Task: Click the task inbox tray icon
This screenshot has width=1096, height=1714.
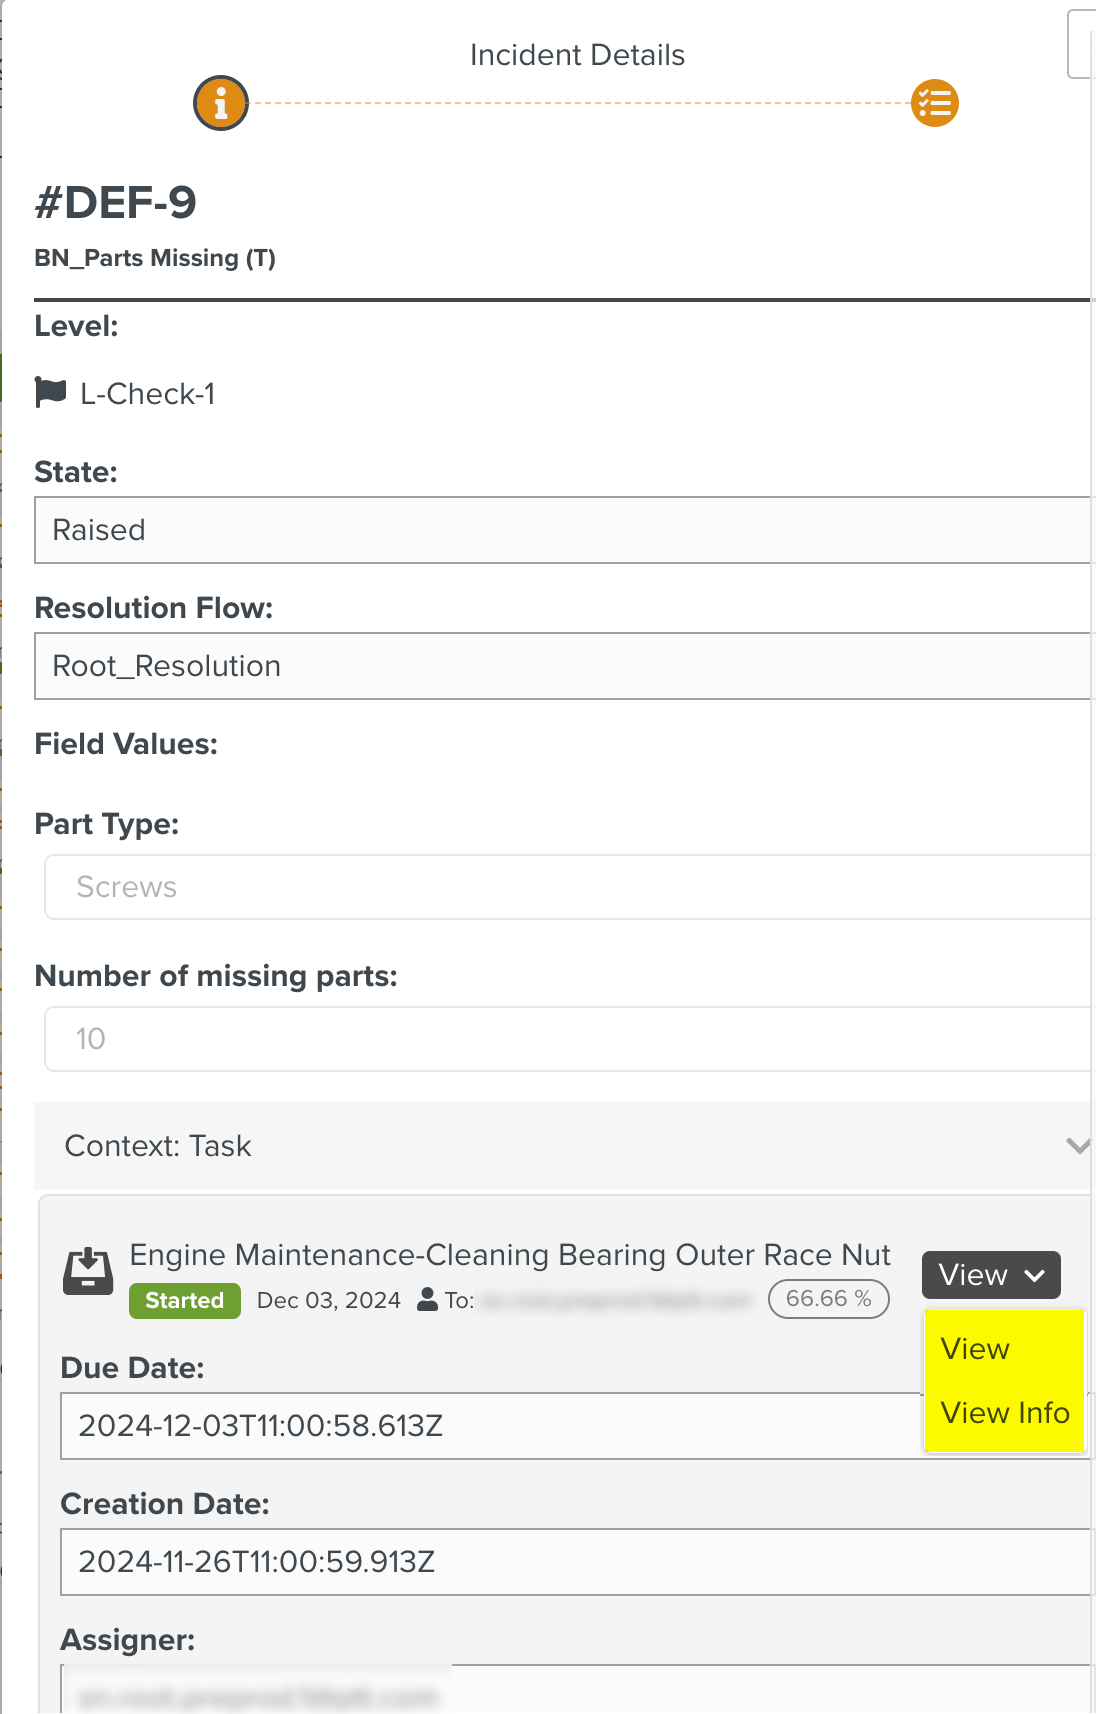Action: click(88, 1272)
